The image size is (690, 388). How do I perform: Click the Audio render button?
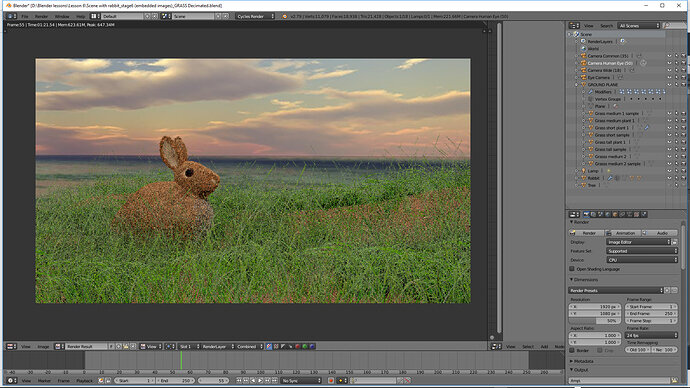click(x=660, y=233)
